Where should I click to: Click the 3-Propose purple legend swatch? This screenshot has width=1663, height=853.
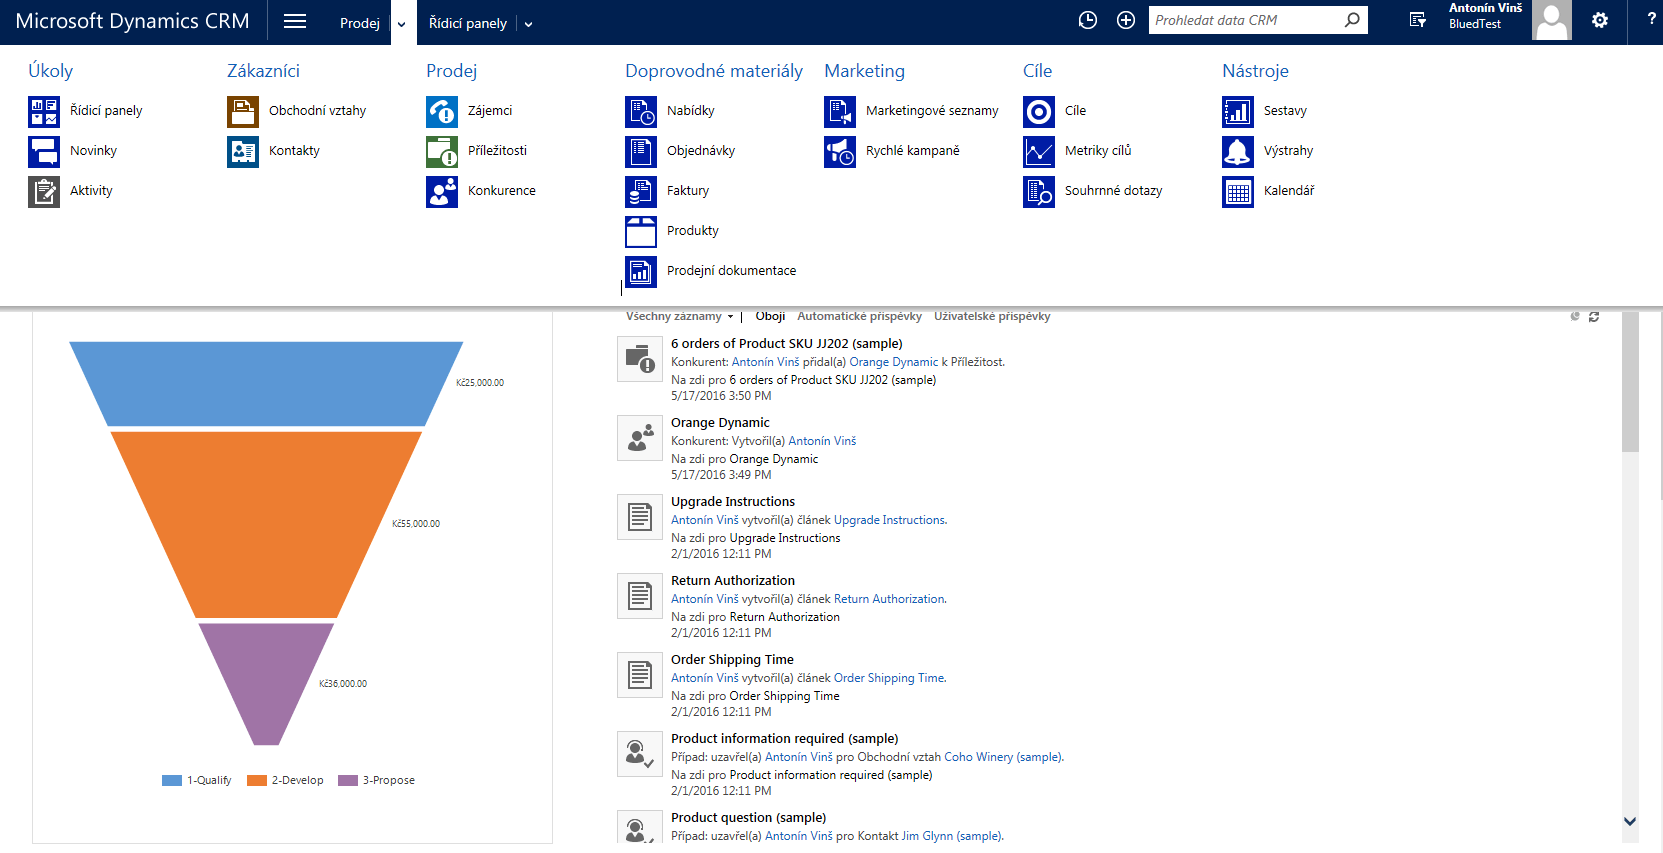(348, 781)
